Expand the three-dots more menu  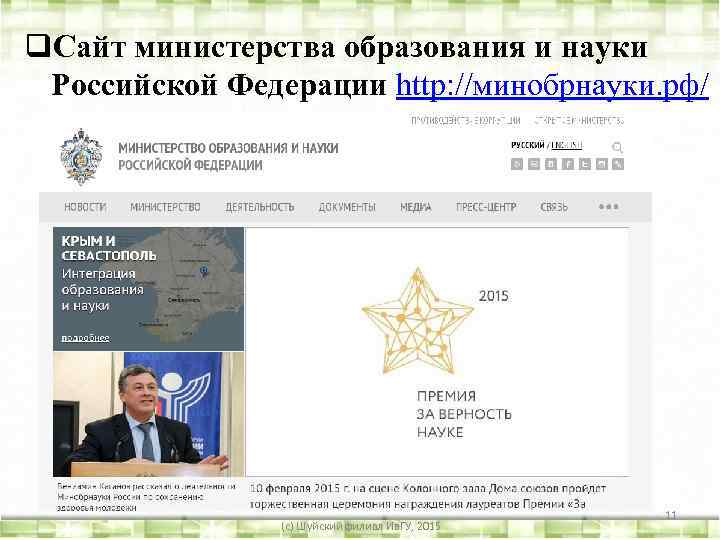[x=609, y=207]
